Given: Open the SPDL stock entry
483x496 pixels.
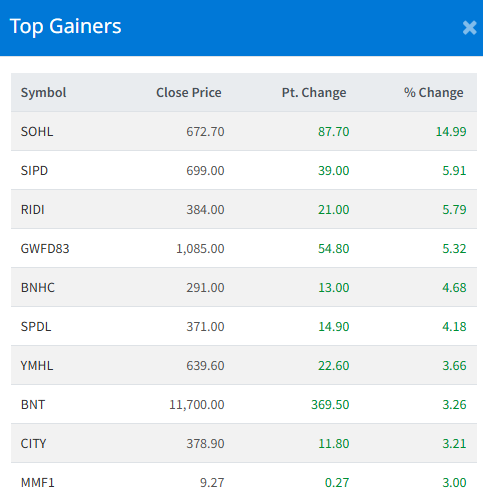Looking at the screenshot, I should click(x=36, y=327).
